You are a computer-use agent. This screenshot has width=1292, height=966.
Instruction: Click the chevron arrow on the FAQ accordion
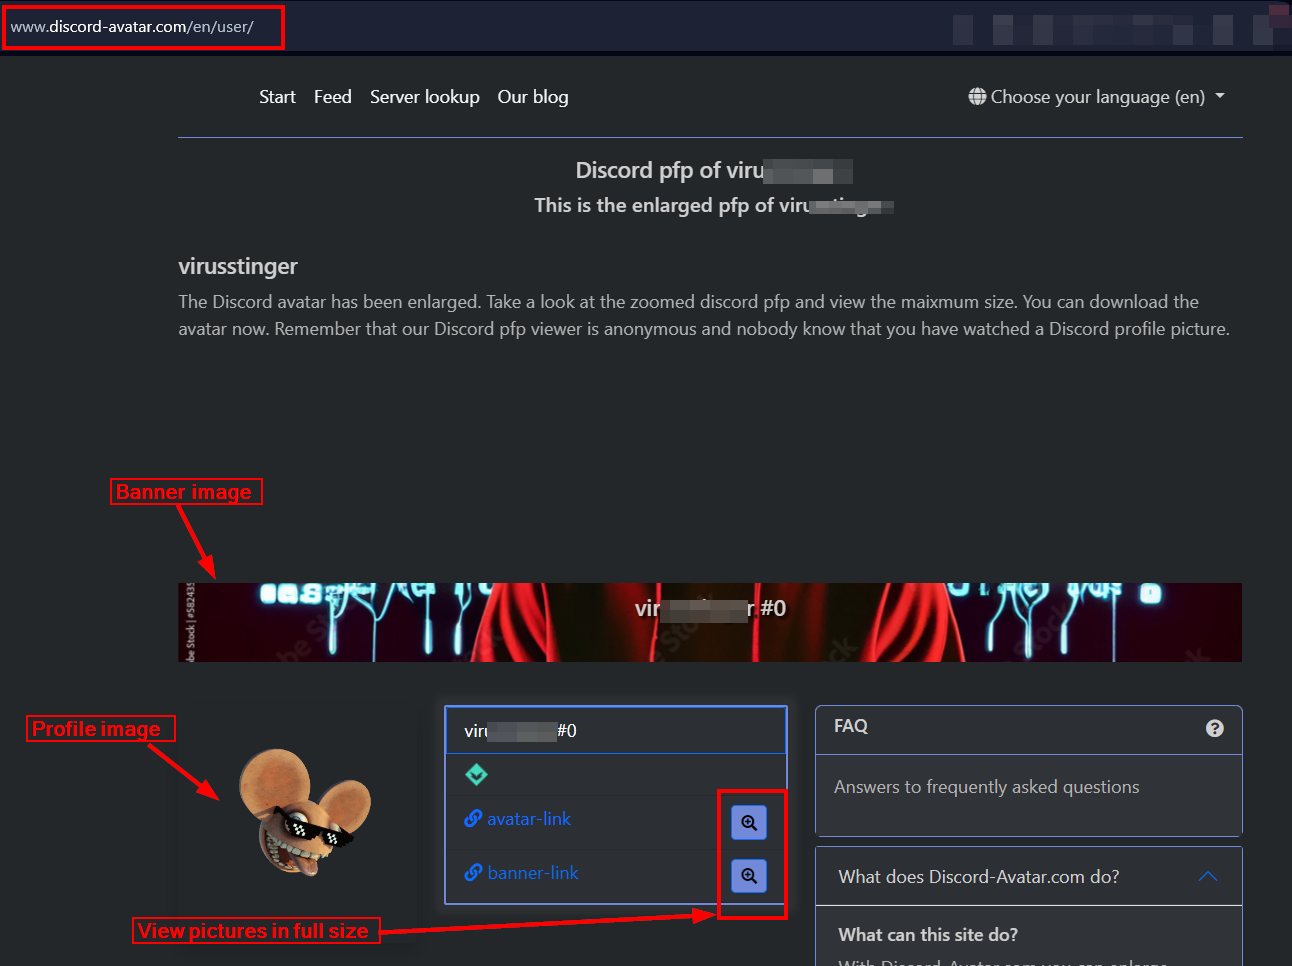point(1208,876)
